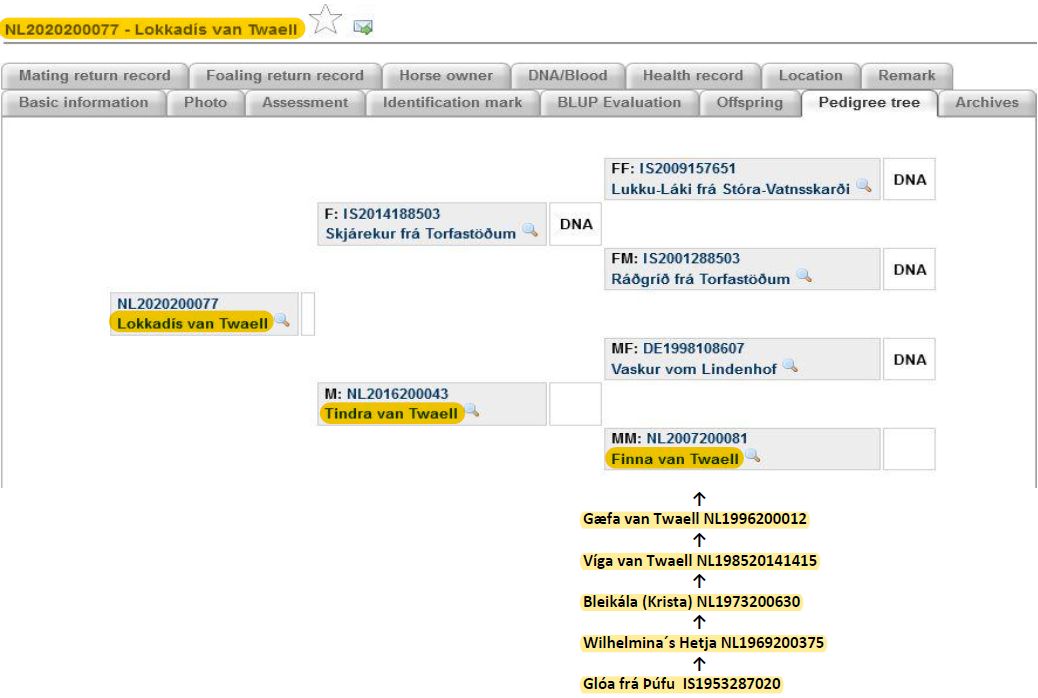Click magnifier beside Vaskur vom Lindenhof
The height and width of the screenshot is (698, 1038).
[790, 367]
